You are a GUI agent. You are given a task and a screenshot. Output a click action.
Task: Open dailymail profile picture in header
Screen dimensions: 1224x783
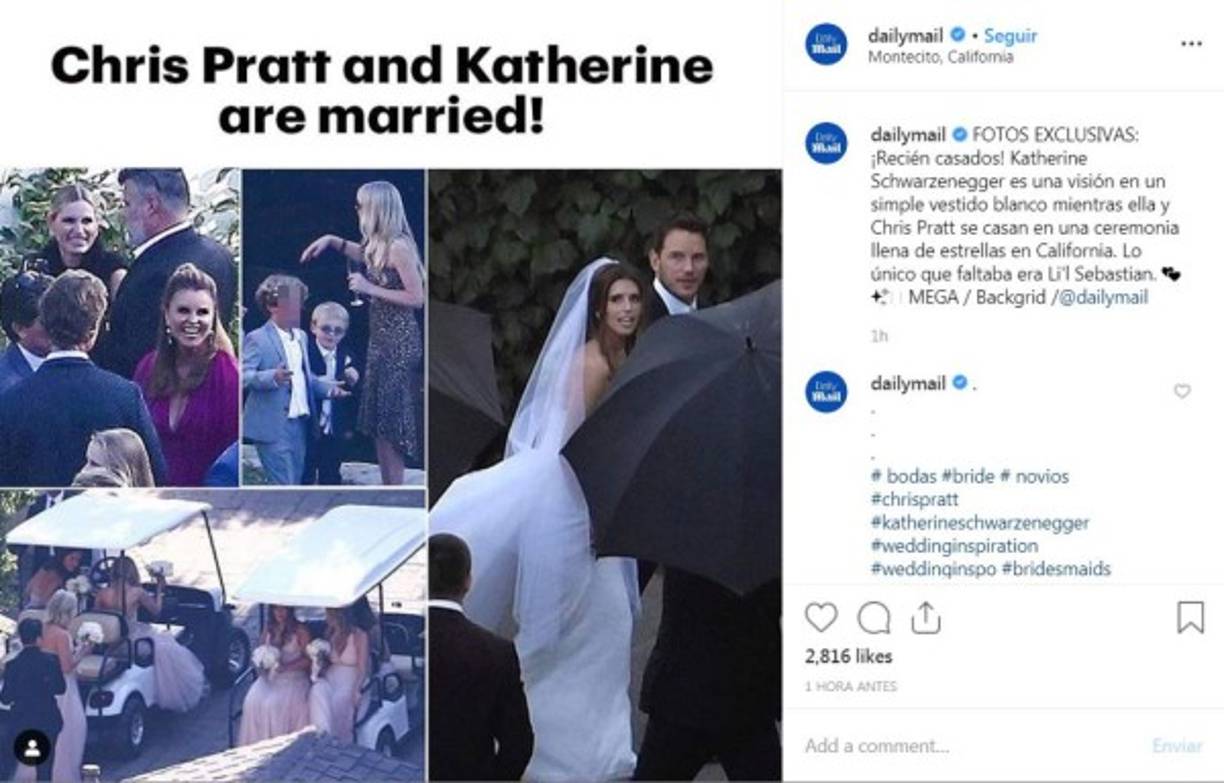pyautogui.click(x=826, y=44)
